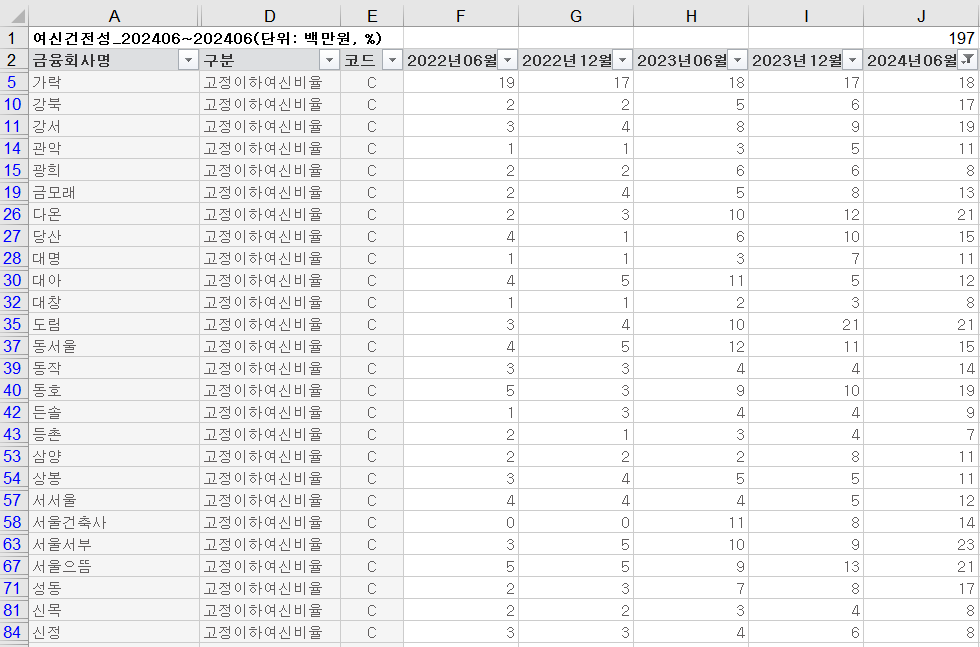Viewport: 980px width, 647px height.
Task: Click 2023년12월 value 13 for 서울으뜸
Action: [x=806, y=566]
